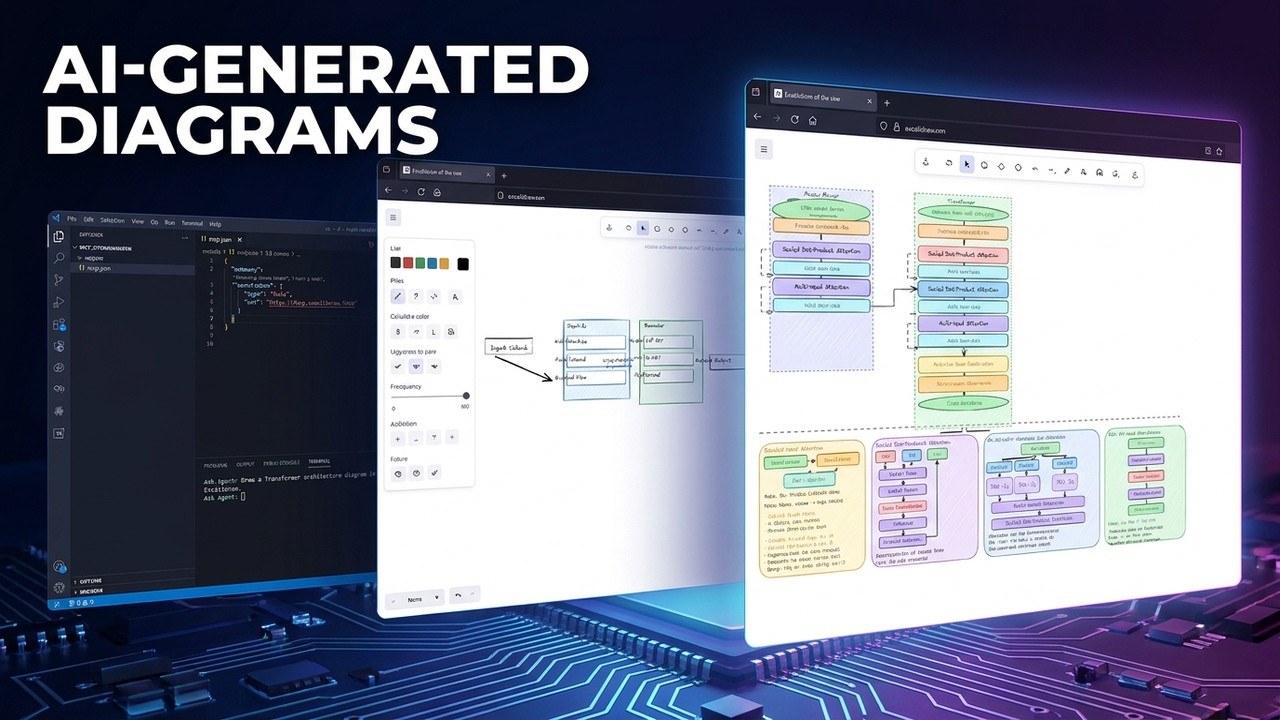The image size is (1280, 720).
Task: Choose the middle option under Ugyoress to pare
Action: 416,366
